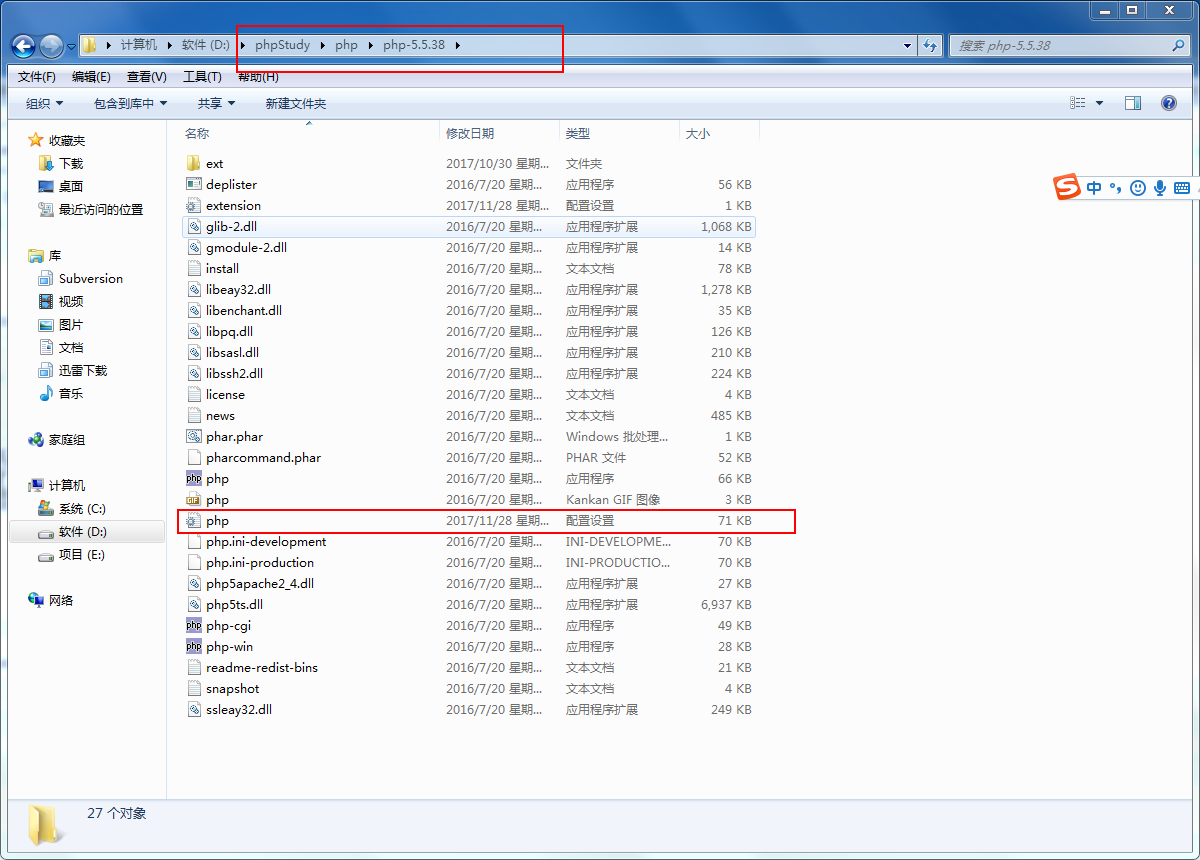Open 桌面 in favorites
This screenshot has height=860, width=1200.
point(70,186)
